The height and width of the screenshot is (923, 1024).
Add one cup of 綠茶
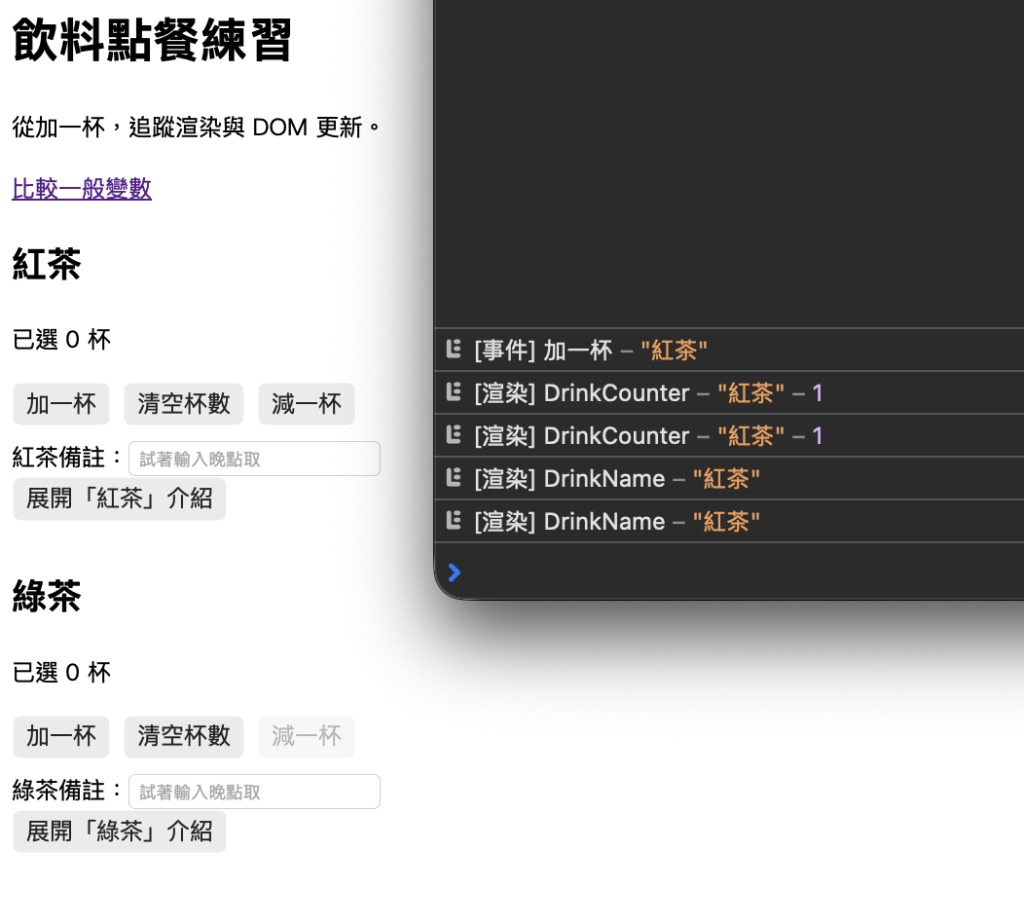point(61,737)
